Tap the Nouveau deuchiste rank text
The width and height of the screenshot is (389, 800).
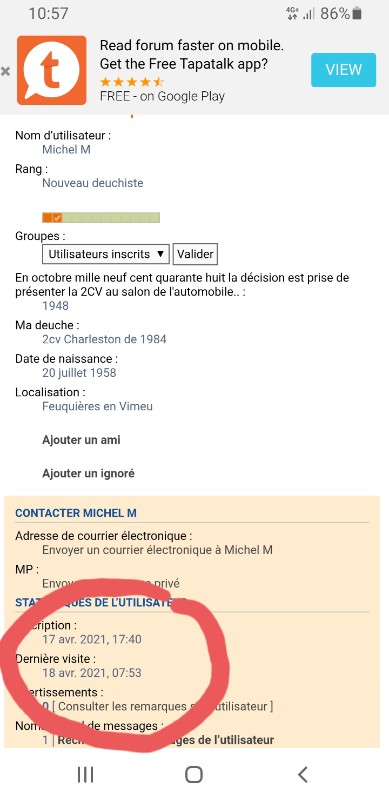pos(92,183)
